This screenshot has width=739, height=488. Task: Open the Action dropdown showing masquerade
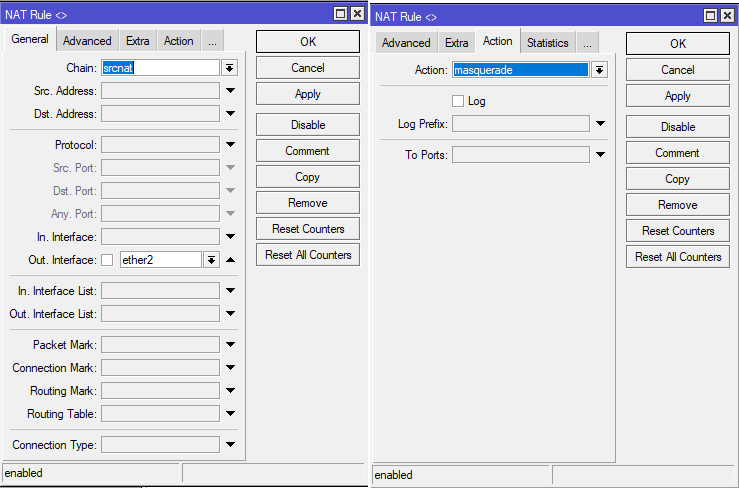[599, 70]
